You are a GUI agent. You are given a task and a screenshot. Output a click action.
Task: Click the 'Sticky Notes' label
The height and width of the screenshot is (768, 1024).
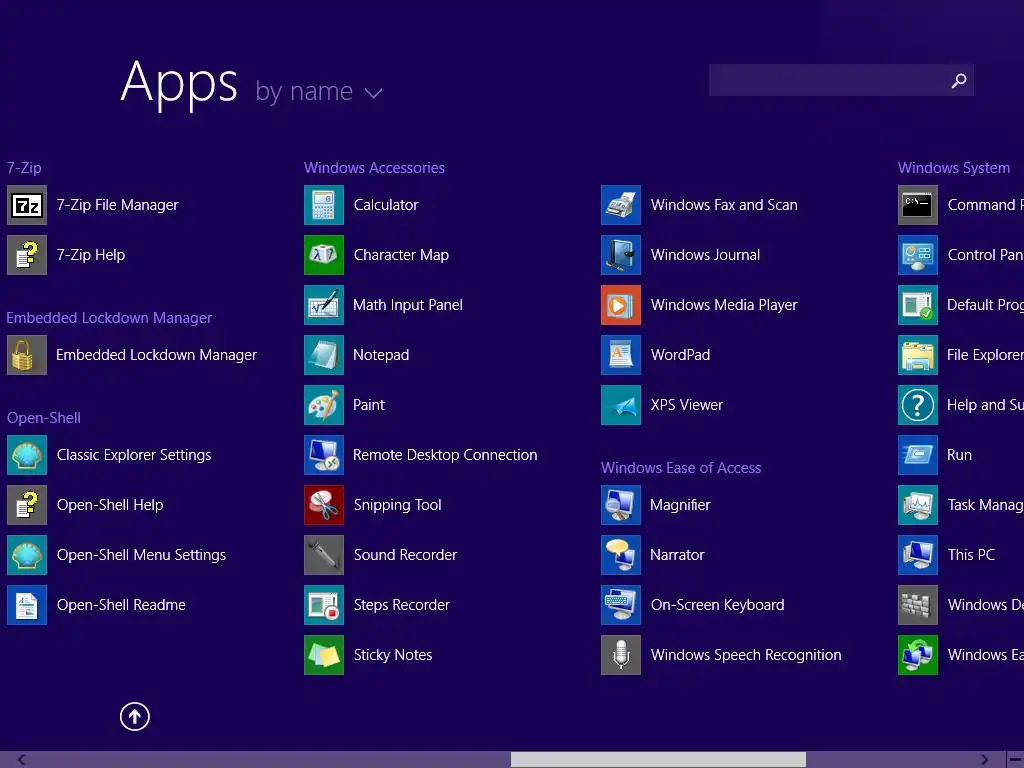click(393, 655)
